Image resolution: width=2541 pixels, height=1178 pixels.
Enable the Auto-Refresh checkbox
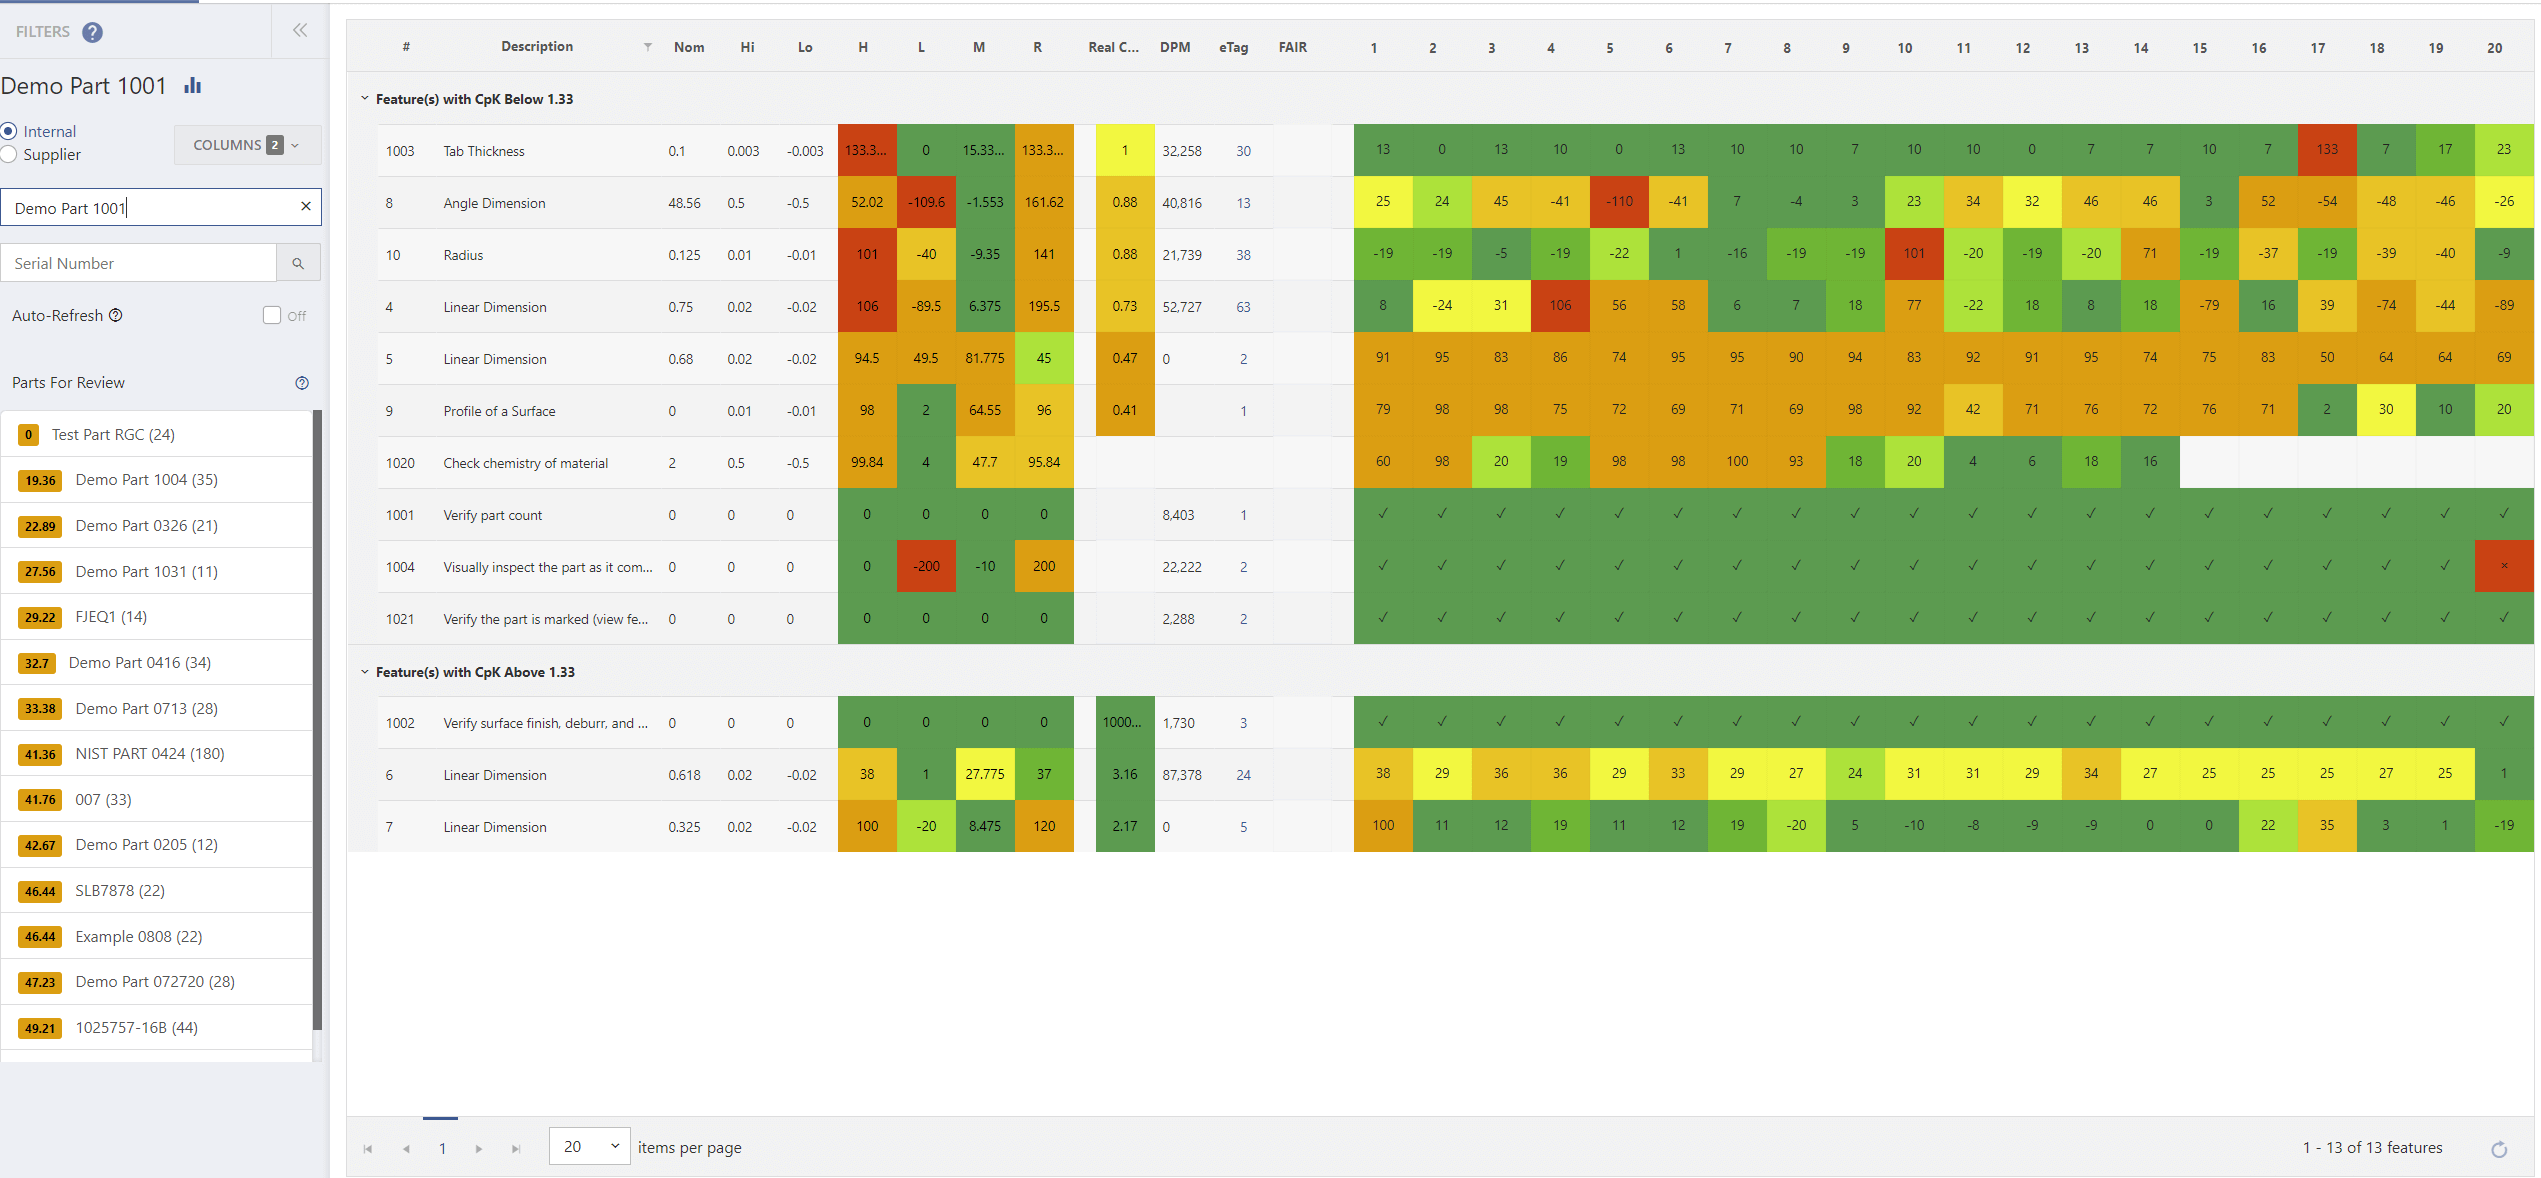[x=271, y=315]
